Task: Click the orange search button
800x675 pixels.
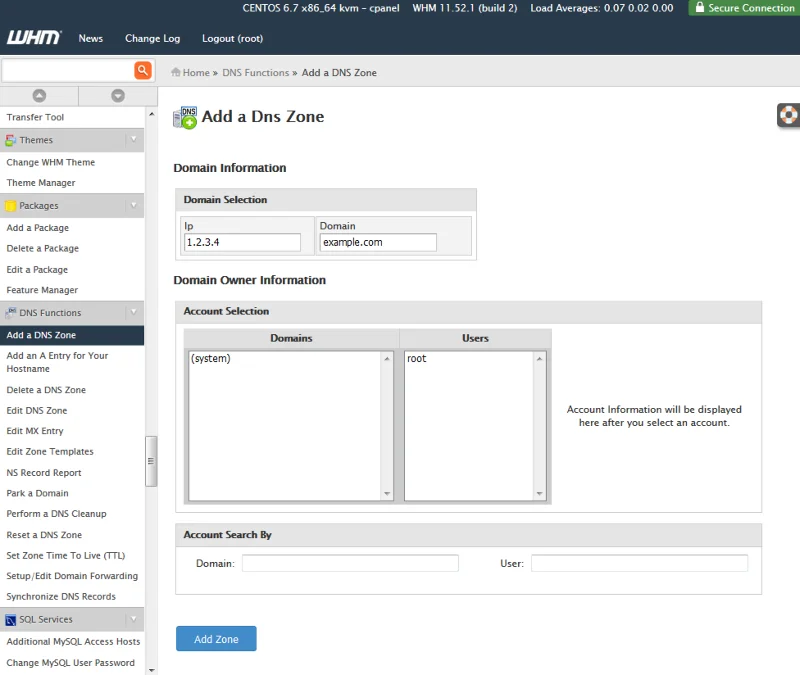Action: 143,70
